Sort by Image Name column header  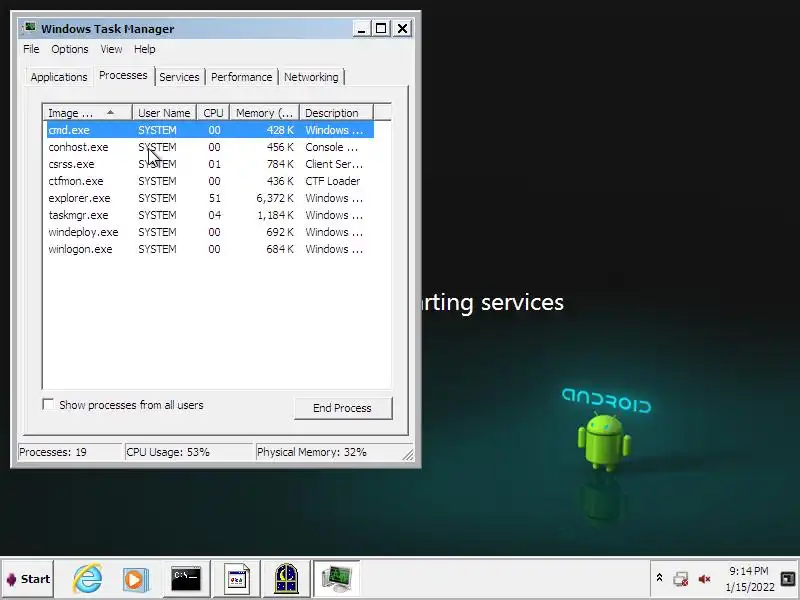pyautogui.click(x=88, y=113)
